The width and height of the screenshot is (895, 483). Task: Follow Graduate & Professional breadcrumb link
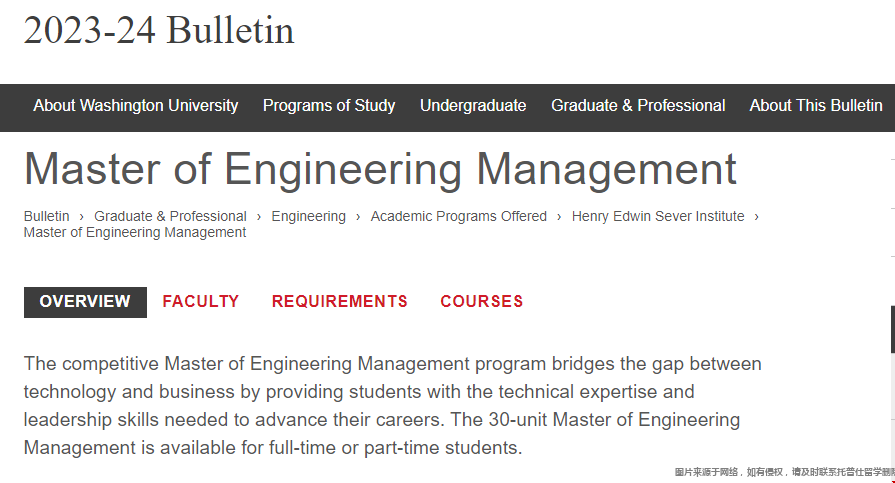(170, 216)
